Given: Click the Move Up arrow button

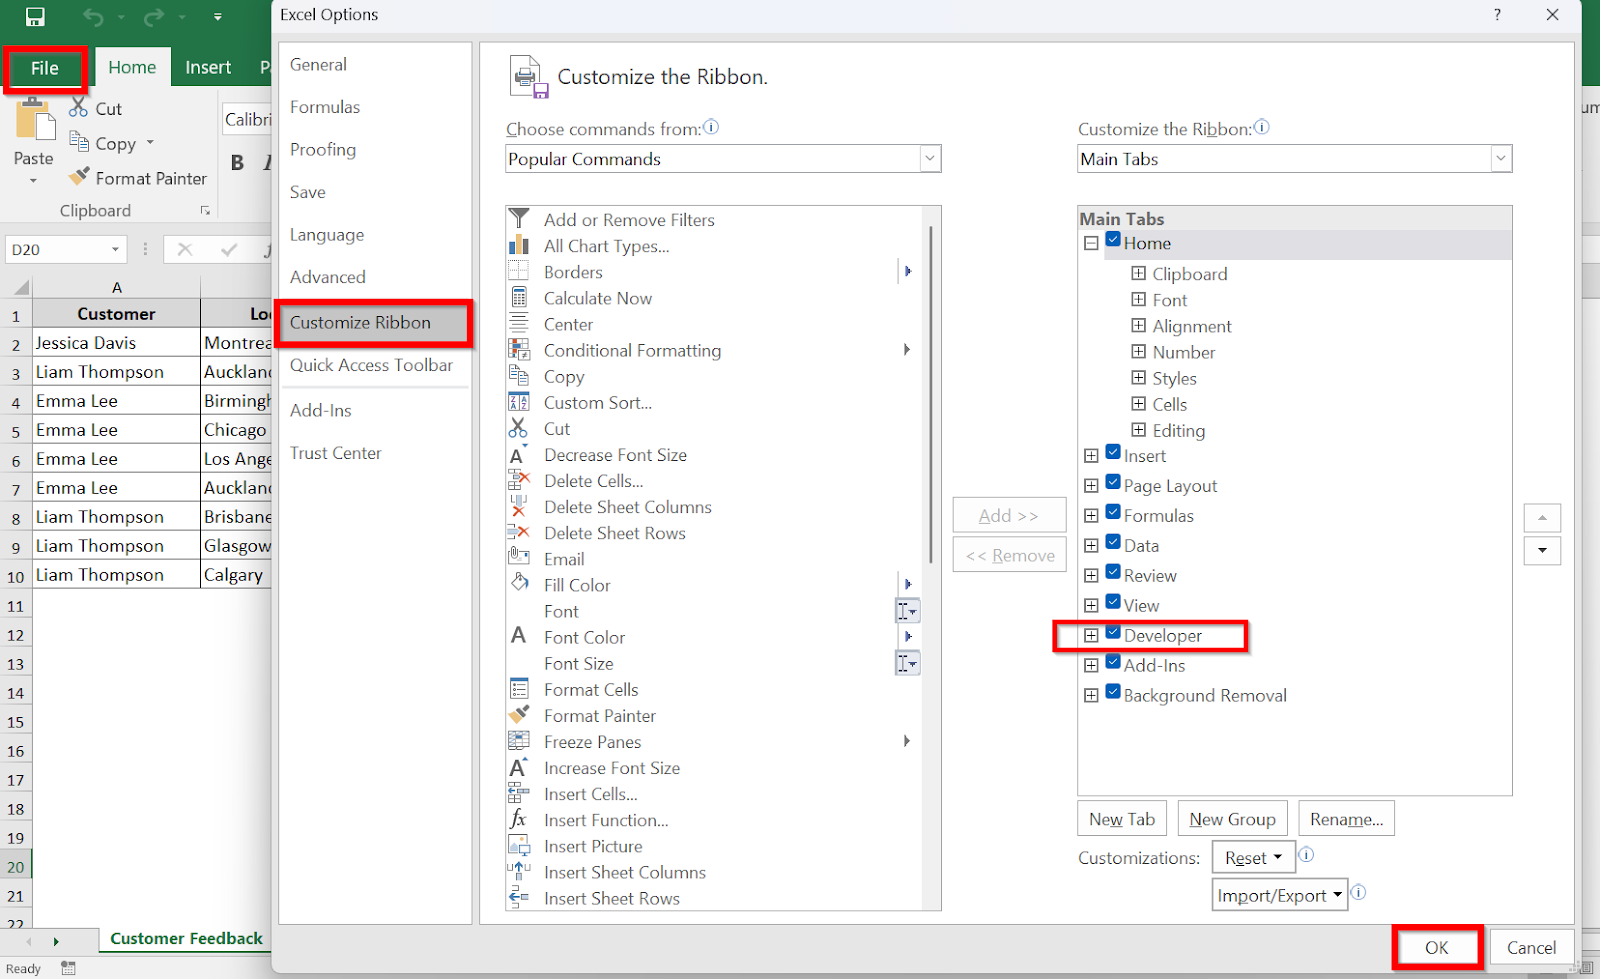Looking at the screenshot, I should coord(1542,518).
